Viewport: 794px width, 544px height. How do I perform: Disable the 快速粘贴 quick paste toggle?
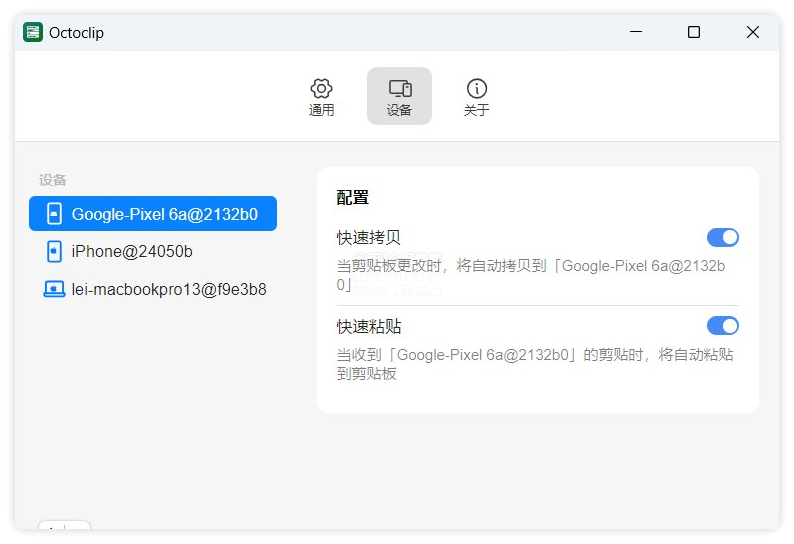[x=723, y=326]
